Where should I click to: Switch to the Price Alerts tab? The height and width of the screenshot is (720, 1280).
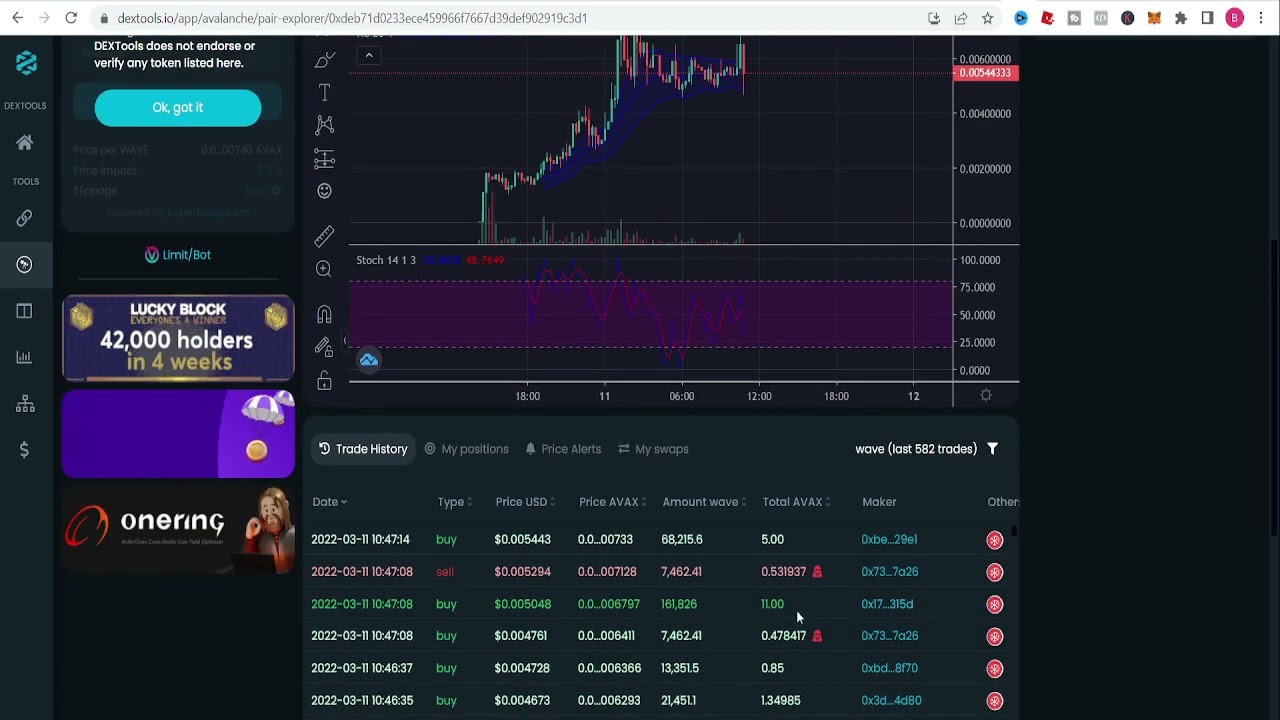563,449
